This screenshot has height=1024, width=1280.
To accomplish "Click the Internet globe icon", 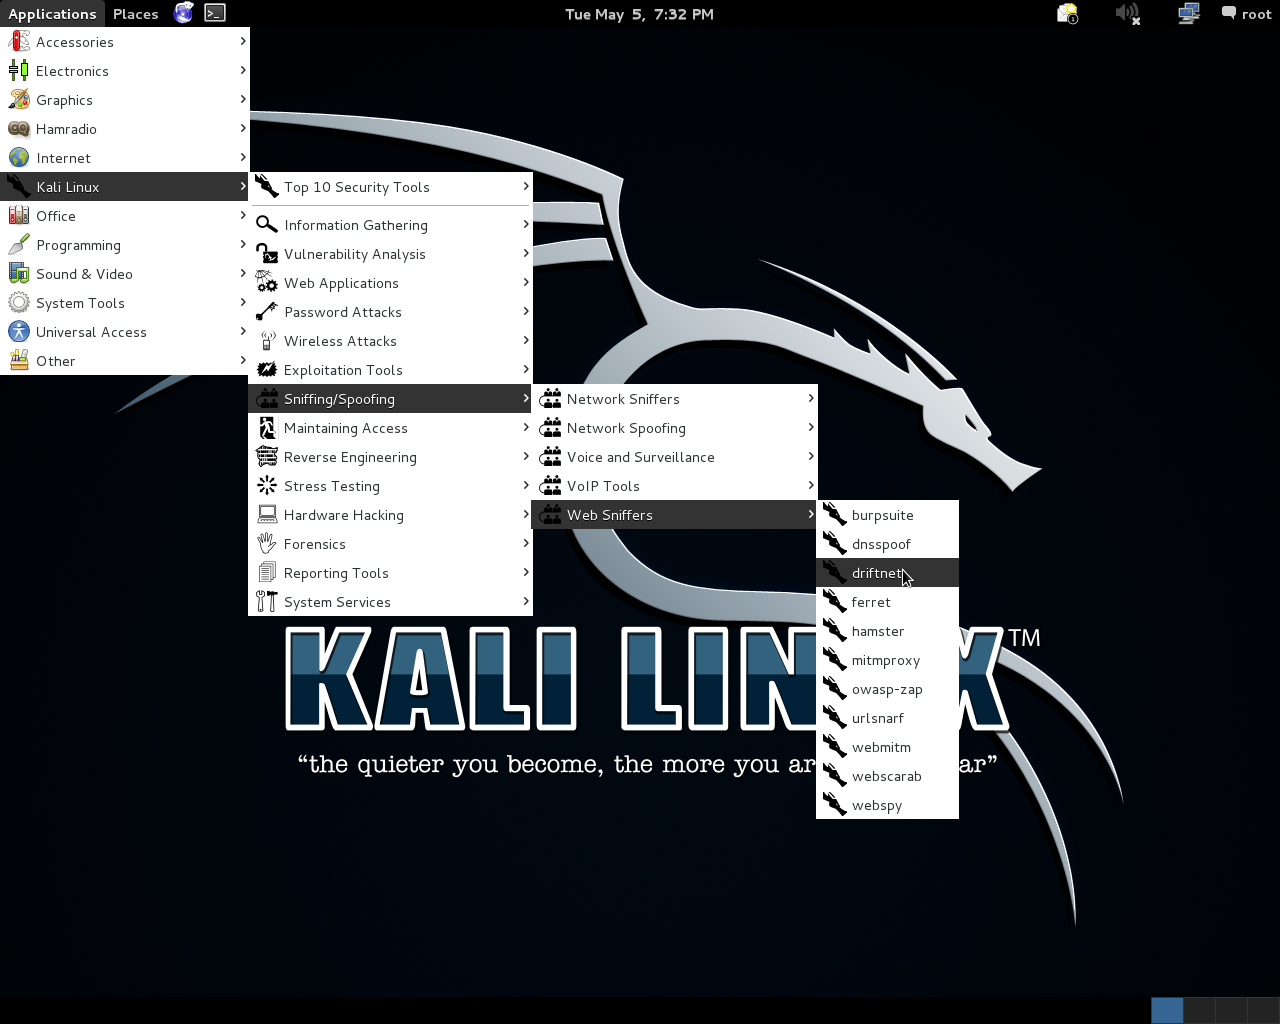I will (19, 158).
